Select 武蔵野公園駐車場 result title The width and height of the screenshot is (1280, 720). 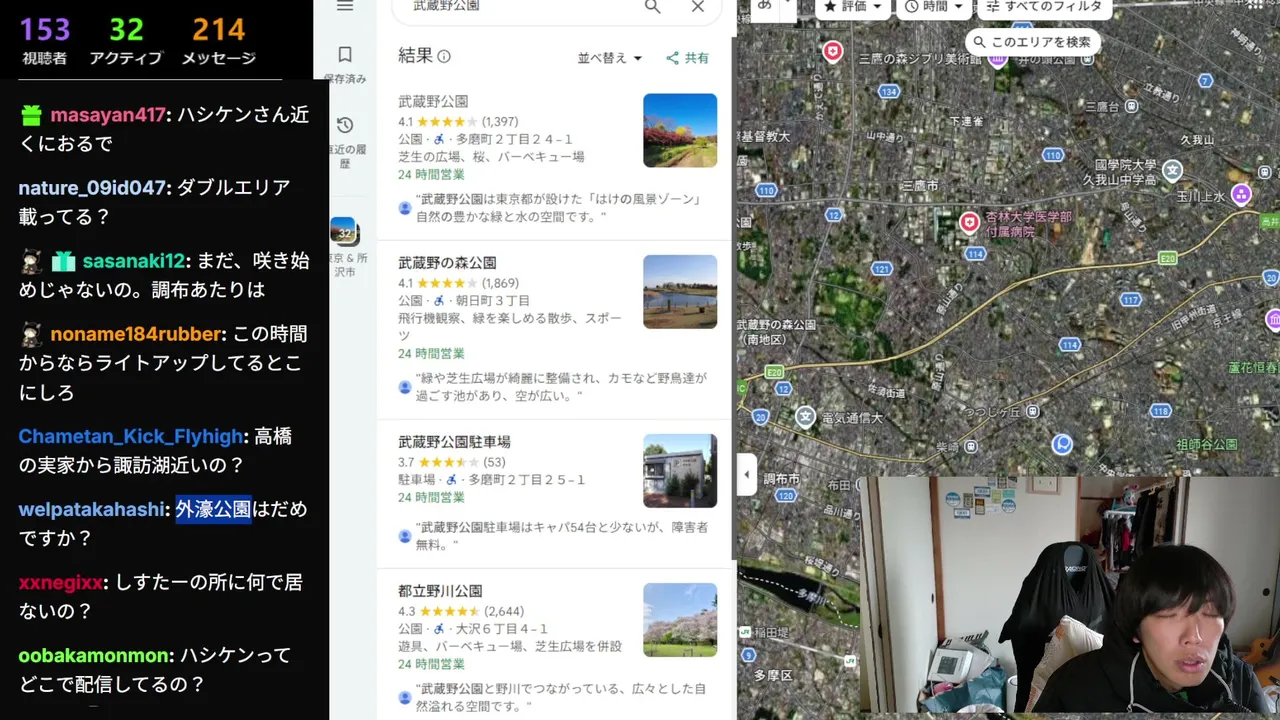tap(454, 442)
